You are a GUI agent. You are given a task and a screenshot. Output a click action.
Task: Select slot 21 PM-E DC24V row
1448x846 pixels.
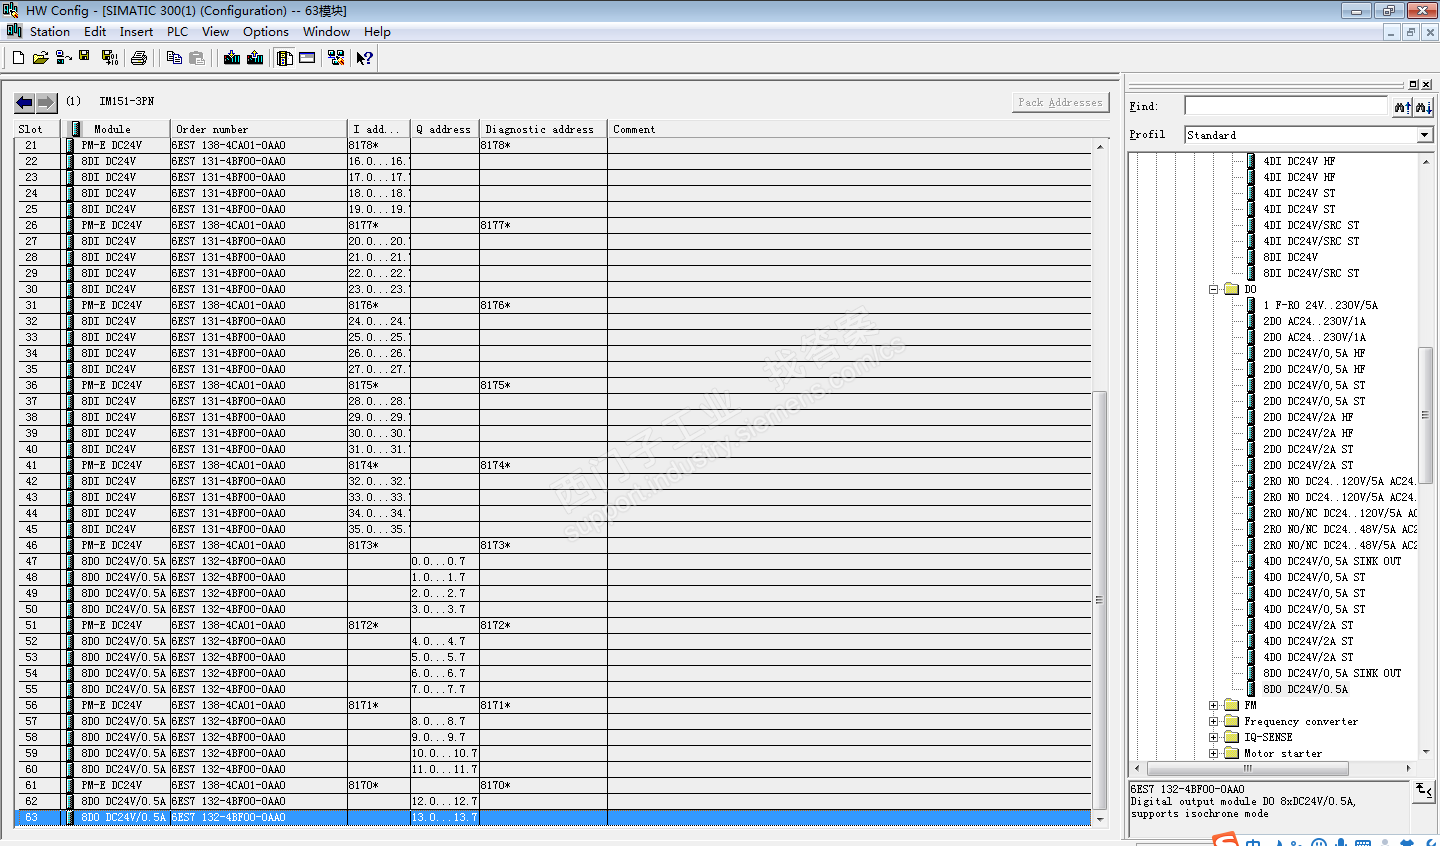pos(554,145)
